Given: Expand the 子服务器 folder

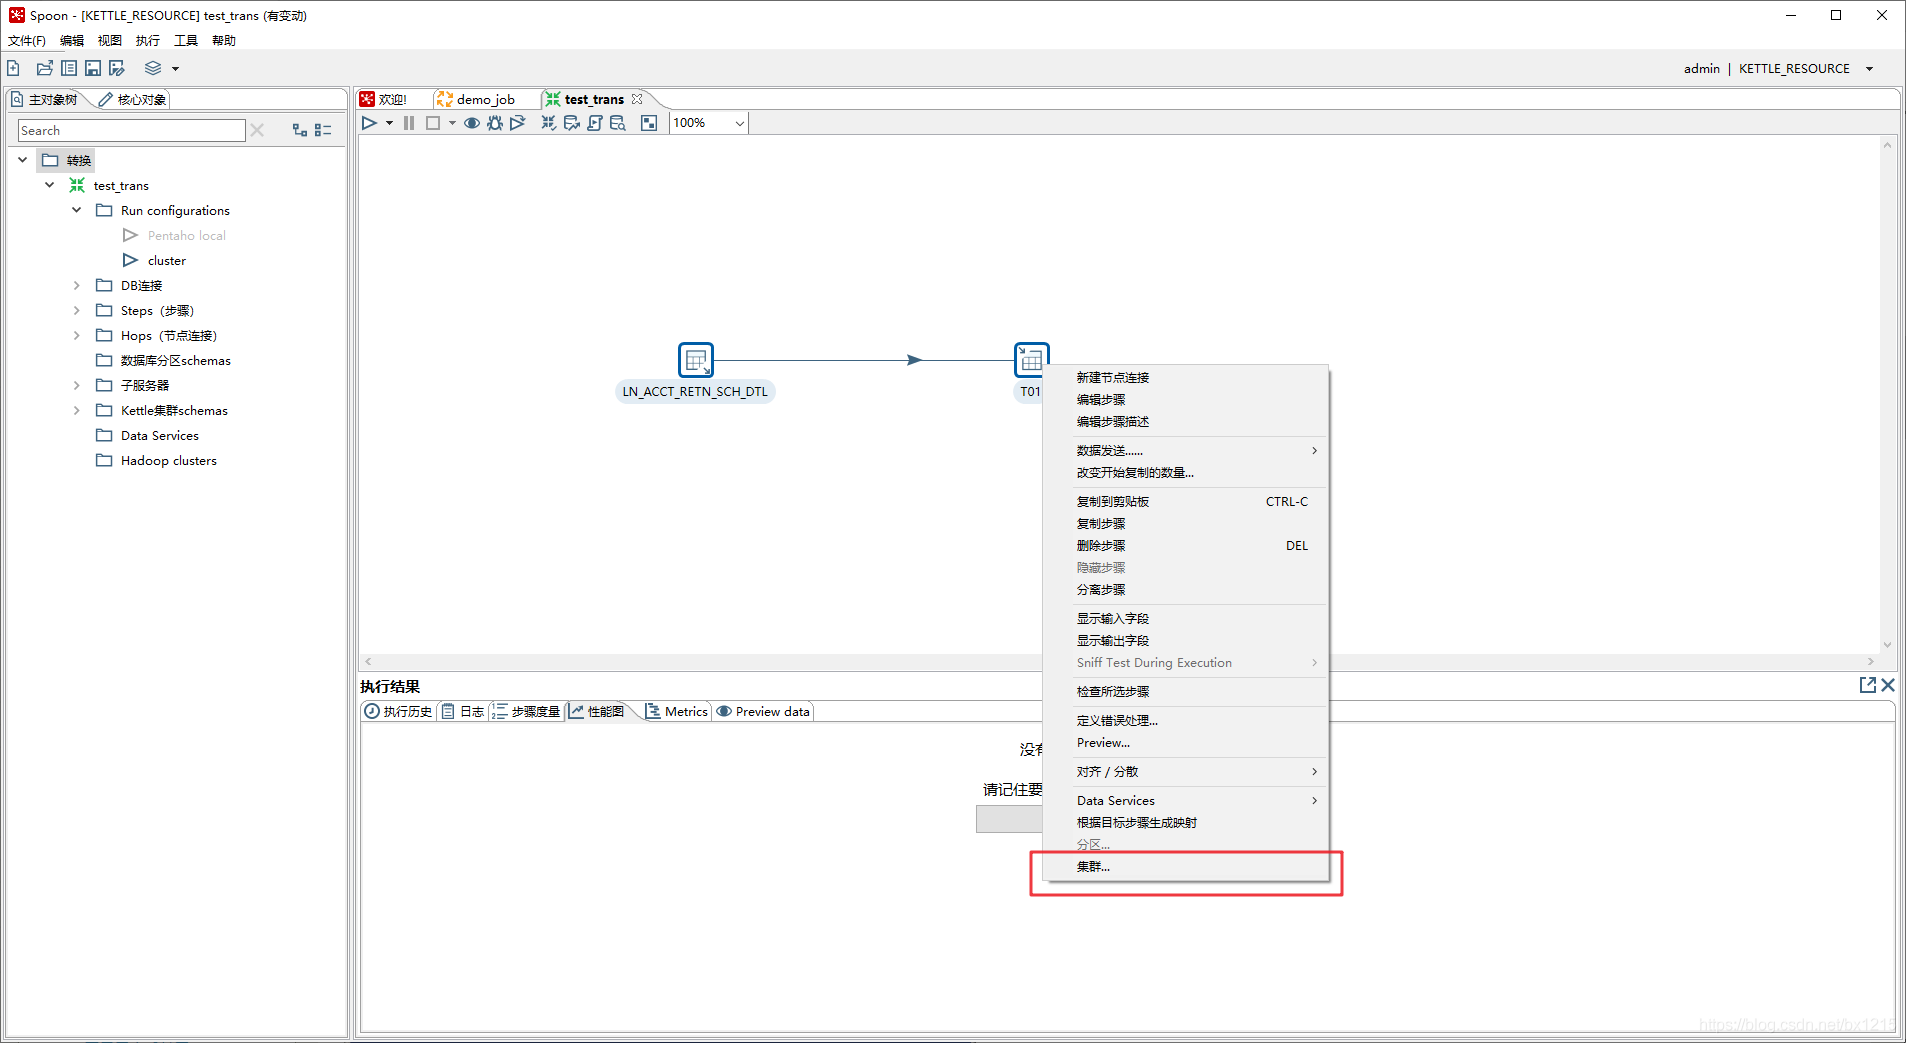Looking at the screenshot, I should click(x=76, y=385).
